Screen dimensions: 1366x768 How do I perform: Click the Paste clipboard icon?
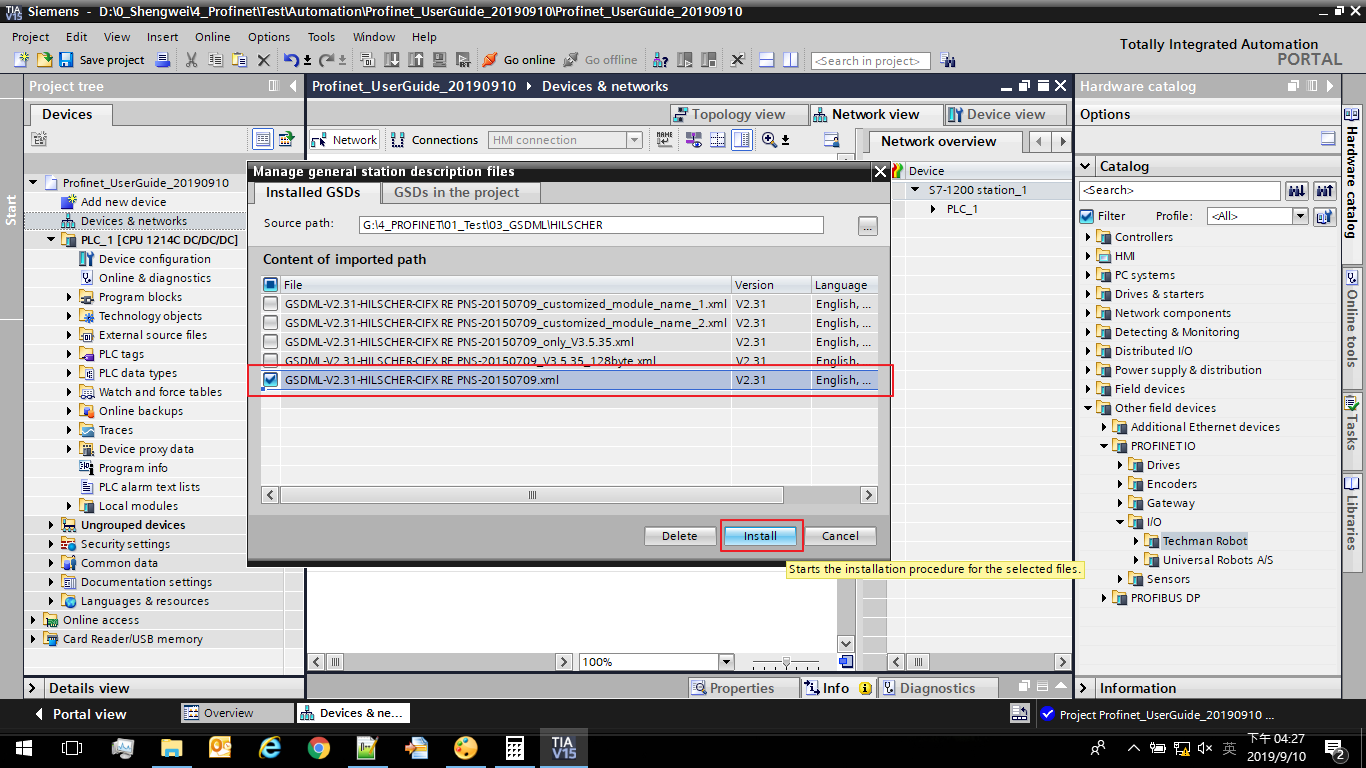[239, 60]
